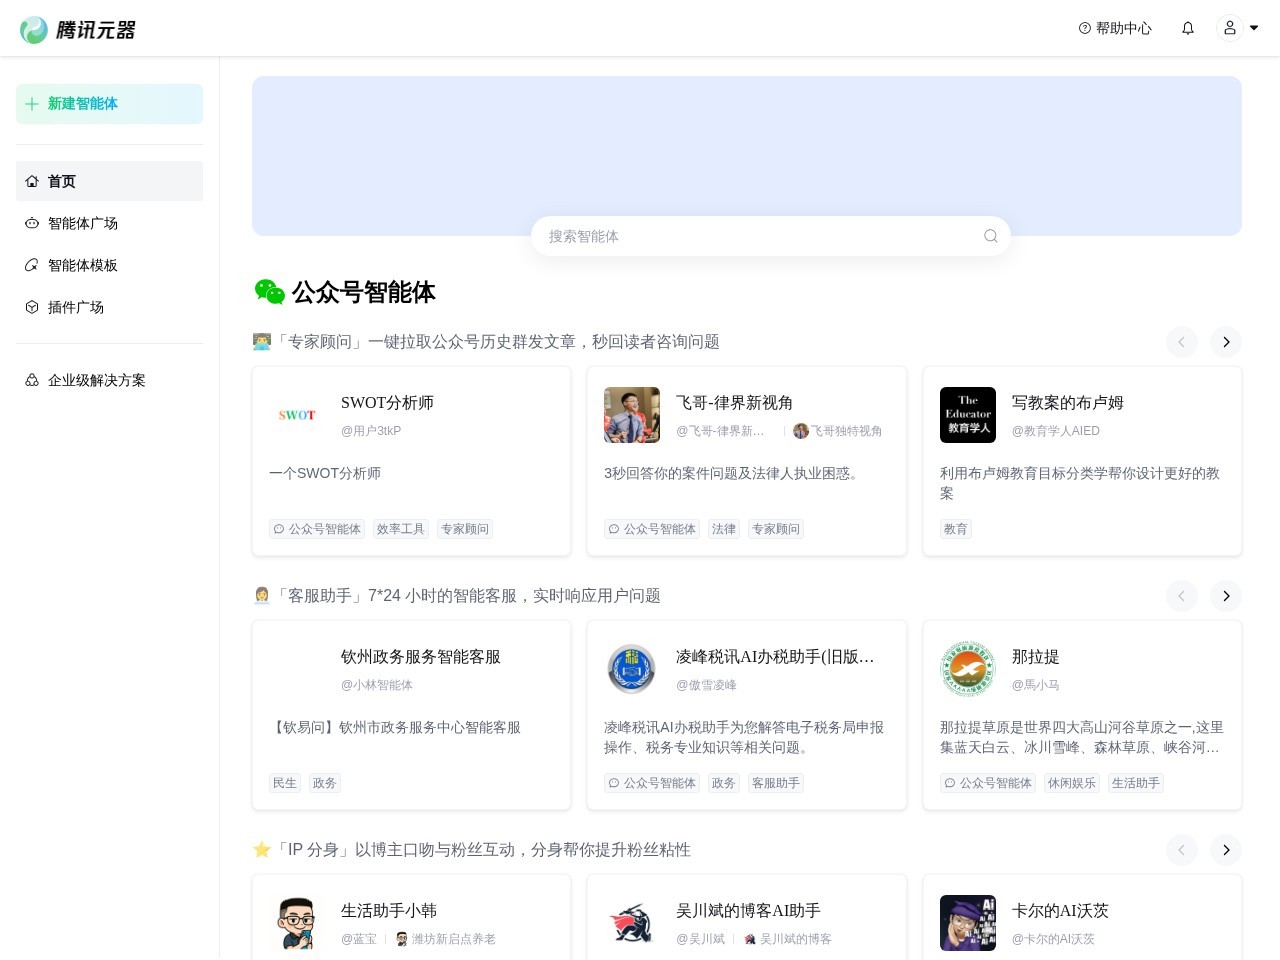Show previous 专家顾问 agents with left arrow

coord(1181,342)
